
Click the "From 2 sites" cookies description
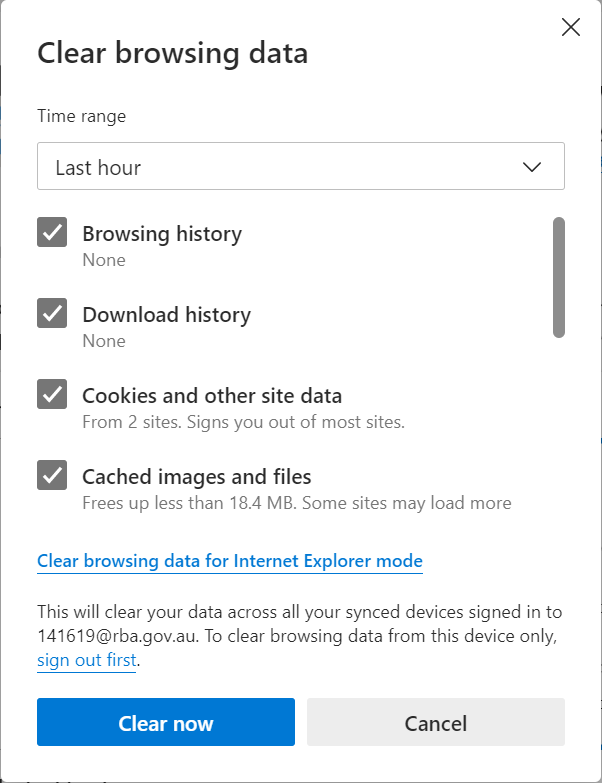click(x=243, y=422)
